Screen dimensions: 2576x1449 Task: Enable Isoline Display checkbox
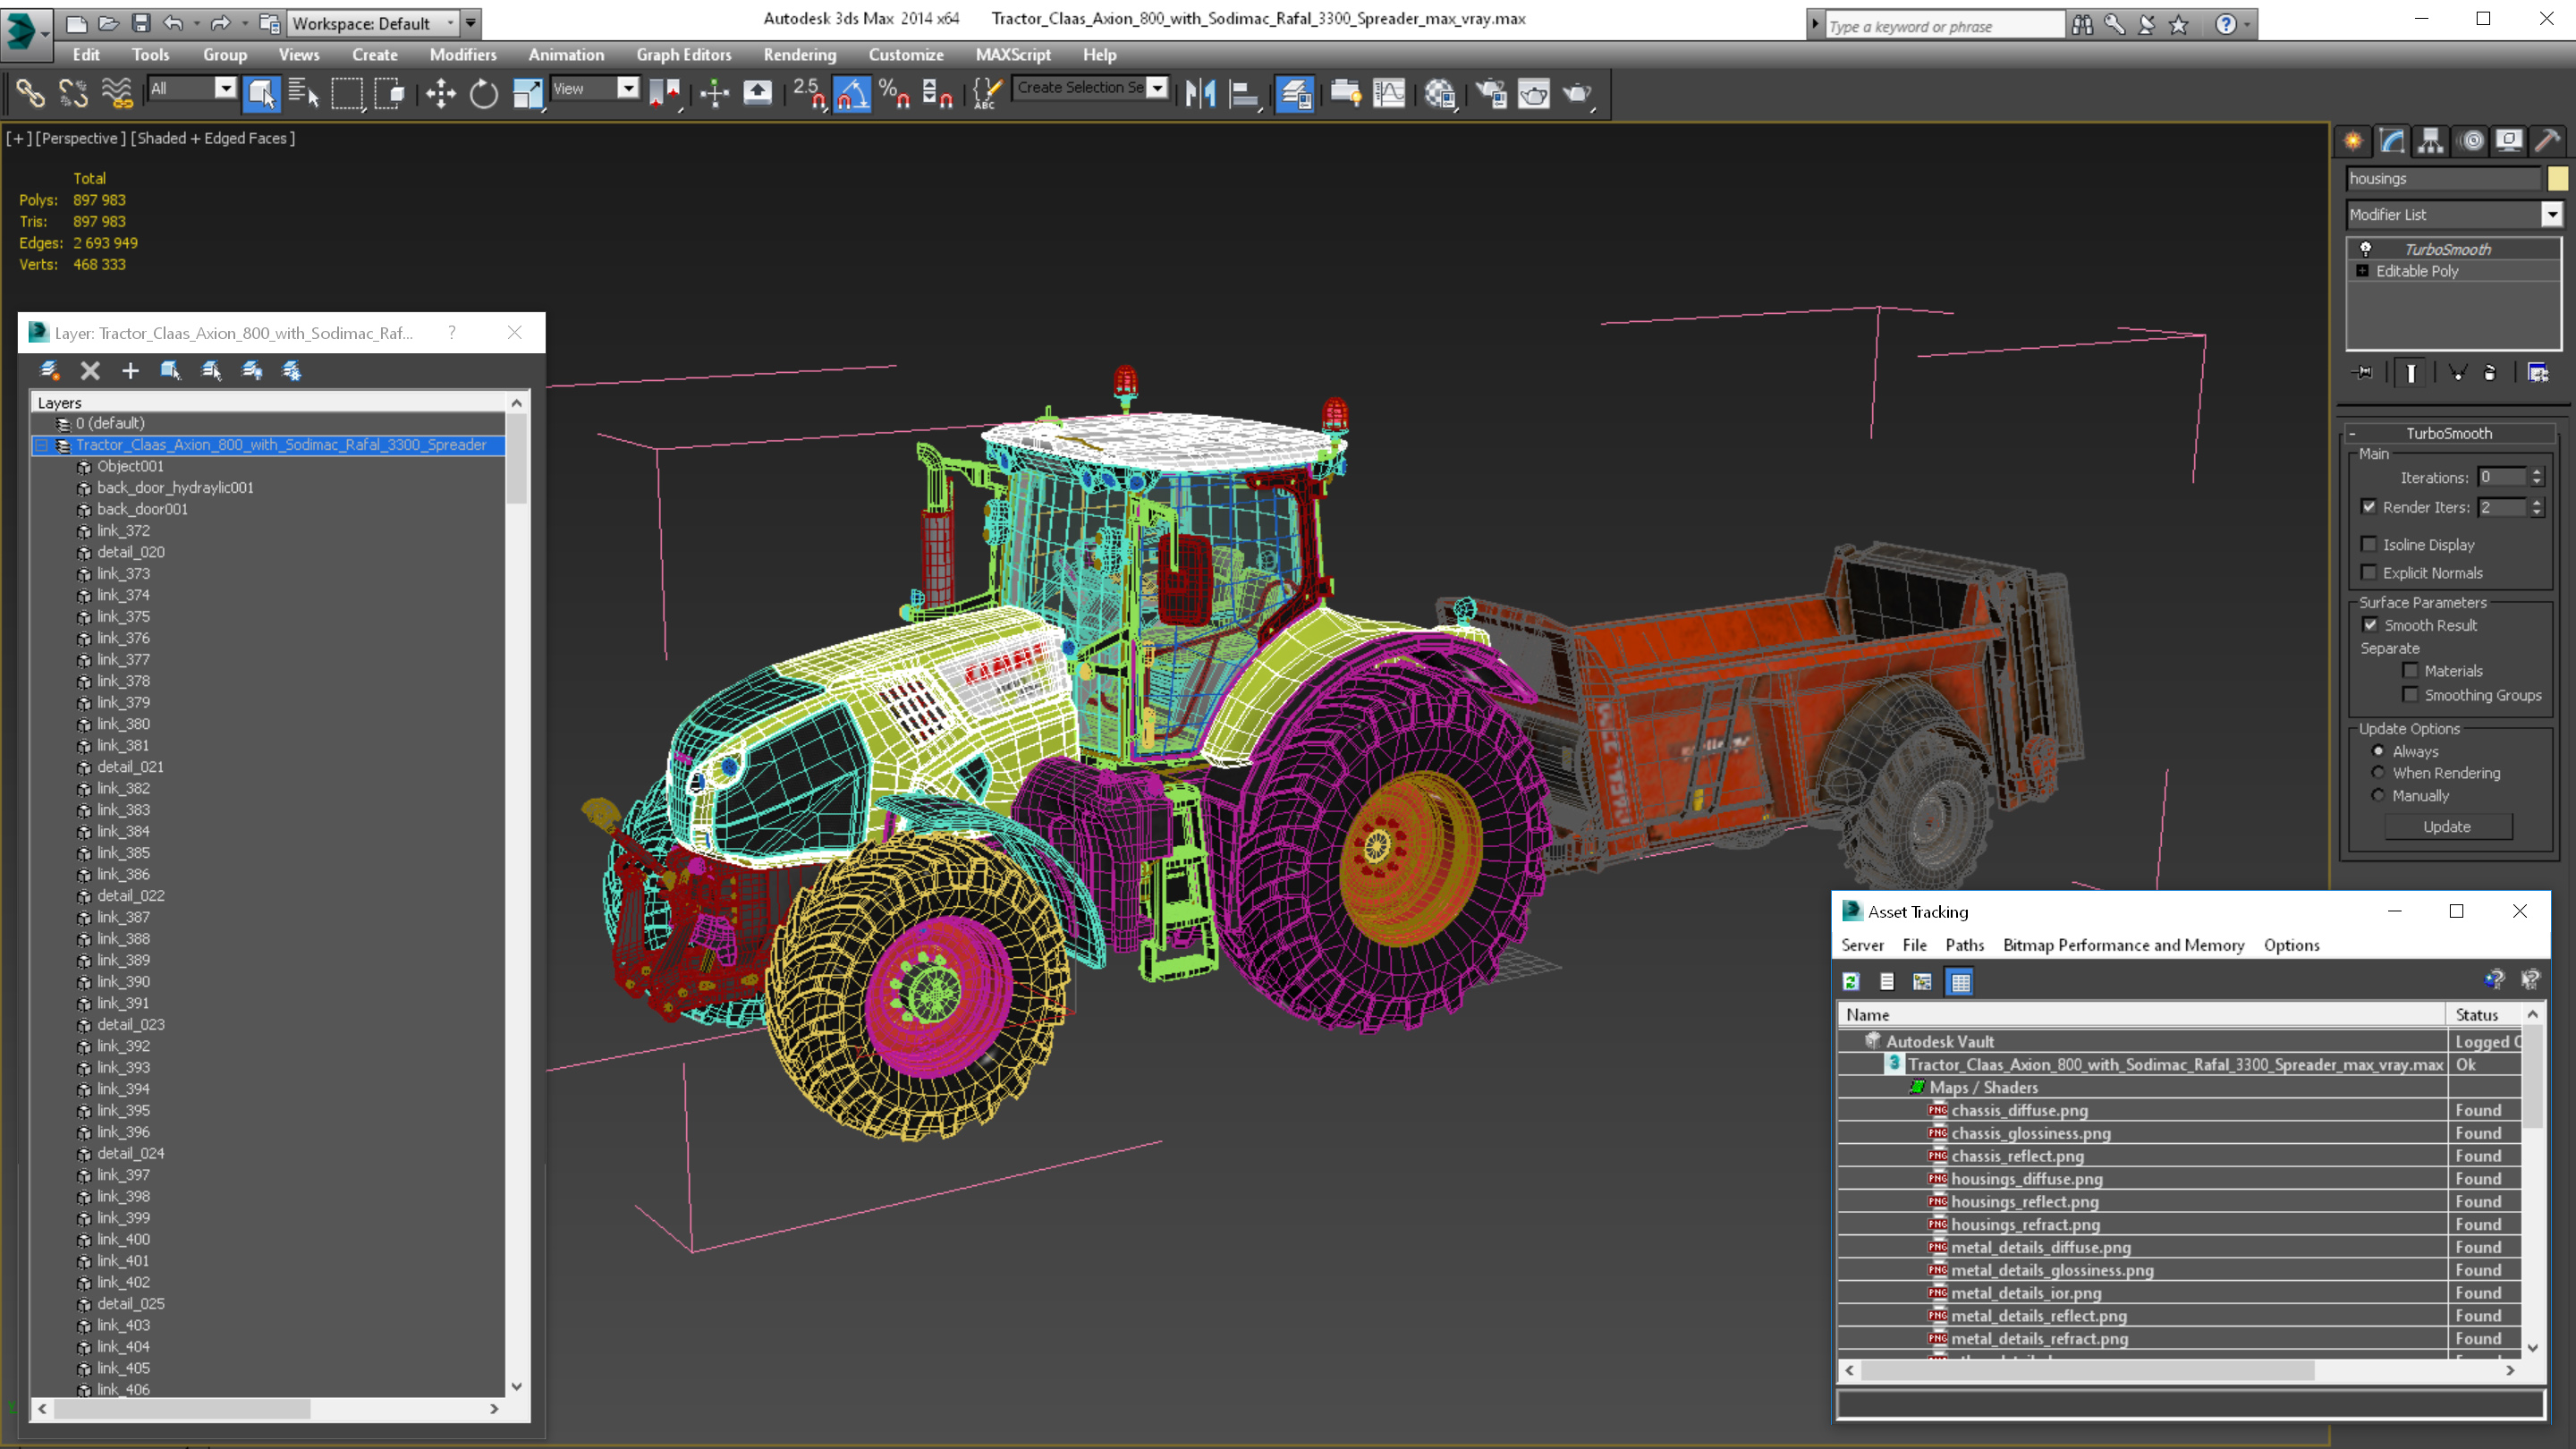click(2369, 544)
